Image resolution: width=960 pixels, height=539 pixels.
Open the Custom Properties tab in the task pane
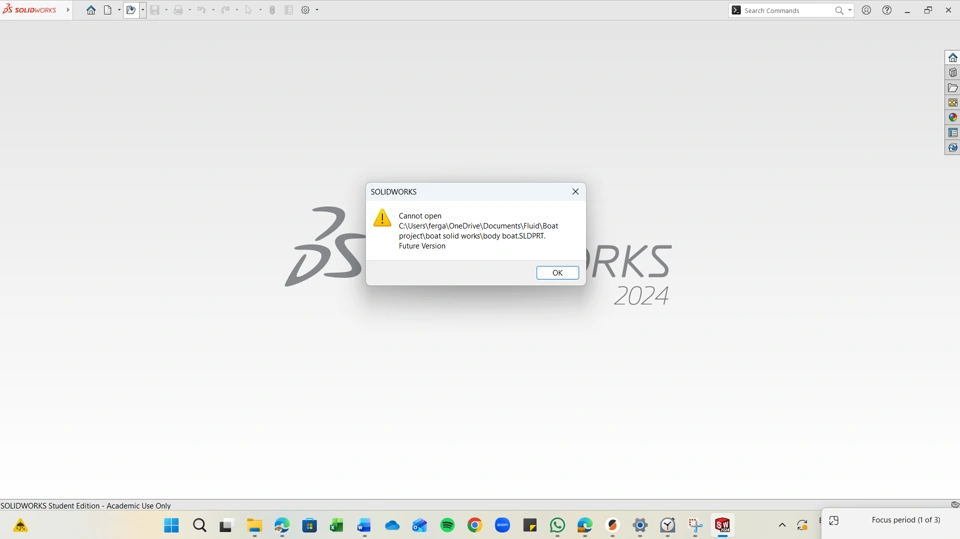tap(953, 132)
